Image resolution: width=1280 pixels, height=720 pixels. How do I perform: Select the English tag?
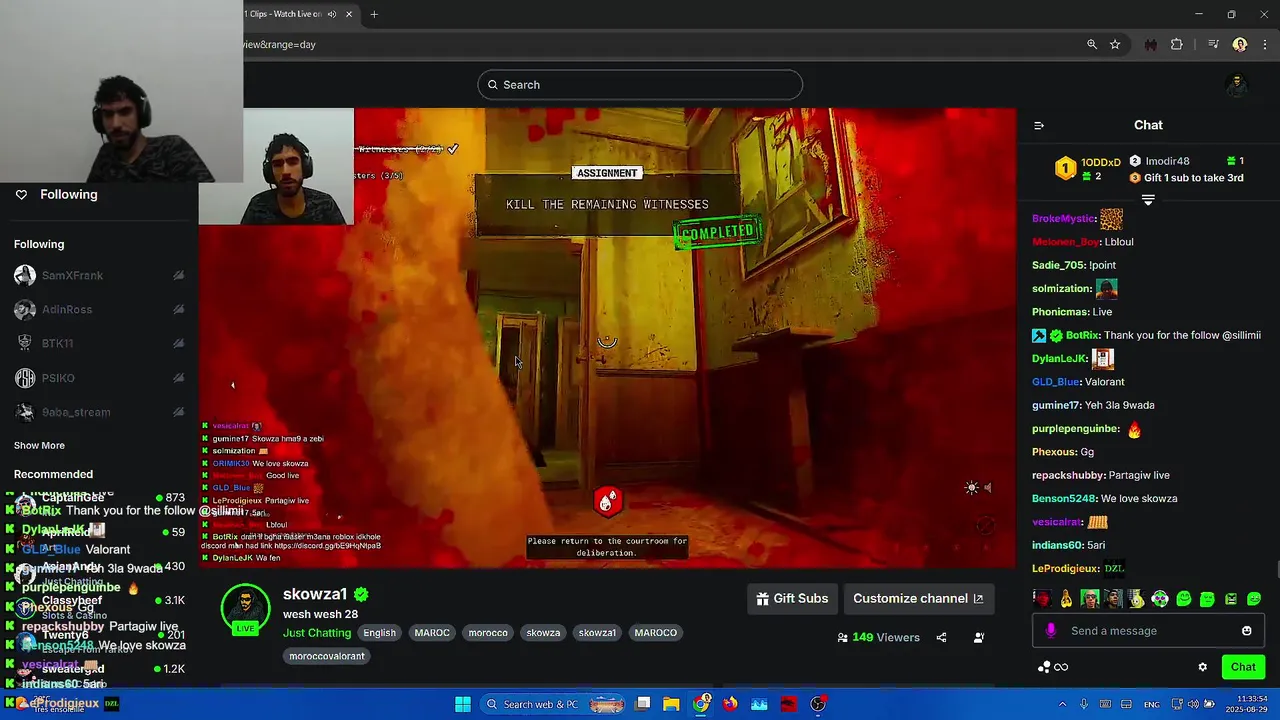click(x=379, y=633)
